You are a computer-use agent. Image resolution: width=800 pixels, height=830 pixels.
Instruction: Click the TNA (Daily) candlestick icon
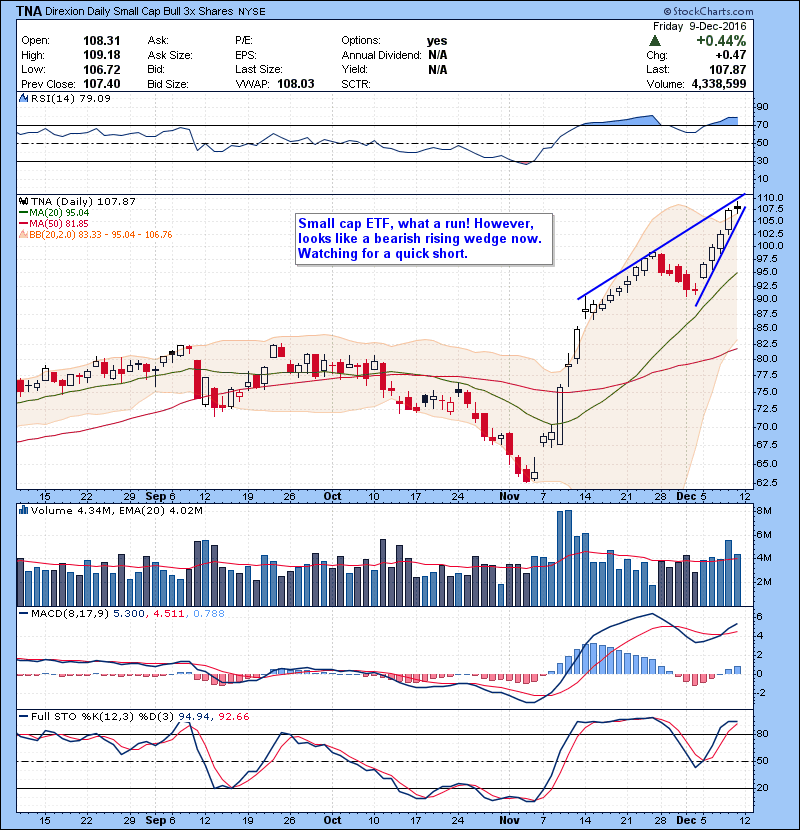click(24, 201)
